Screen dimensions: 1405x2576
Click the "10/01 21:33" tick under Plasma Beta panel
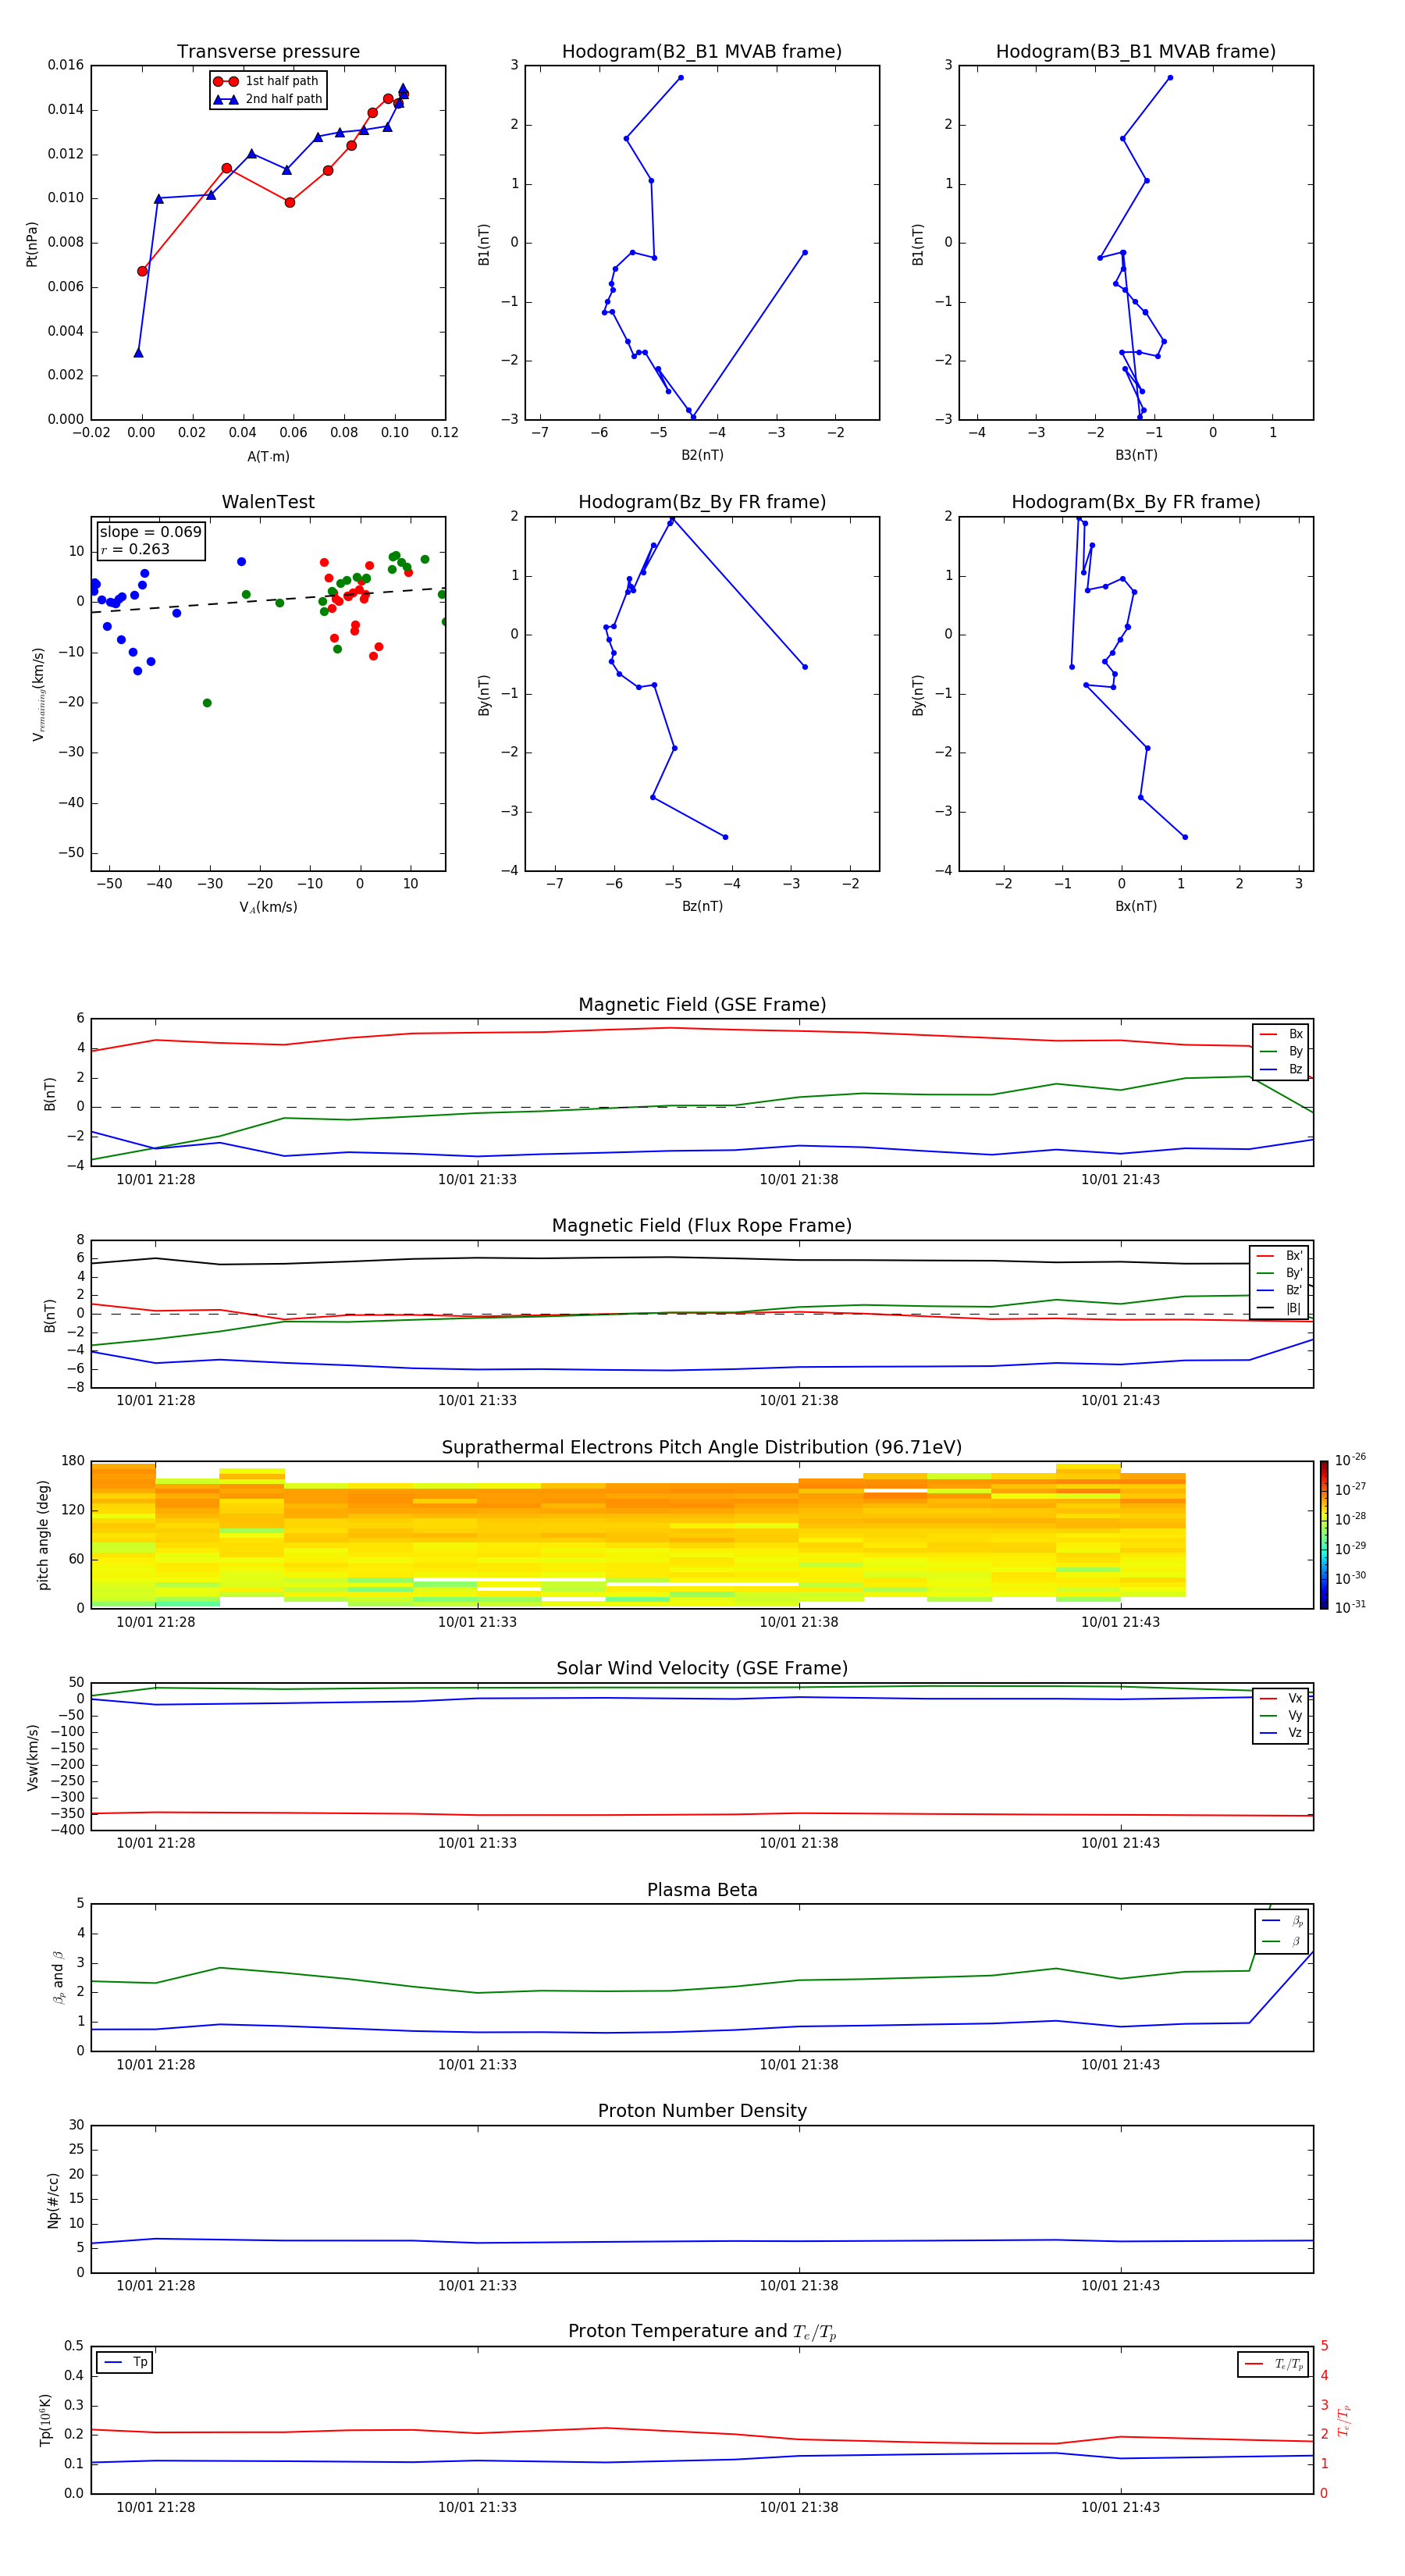[477, 2064]
